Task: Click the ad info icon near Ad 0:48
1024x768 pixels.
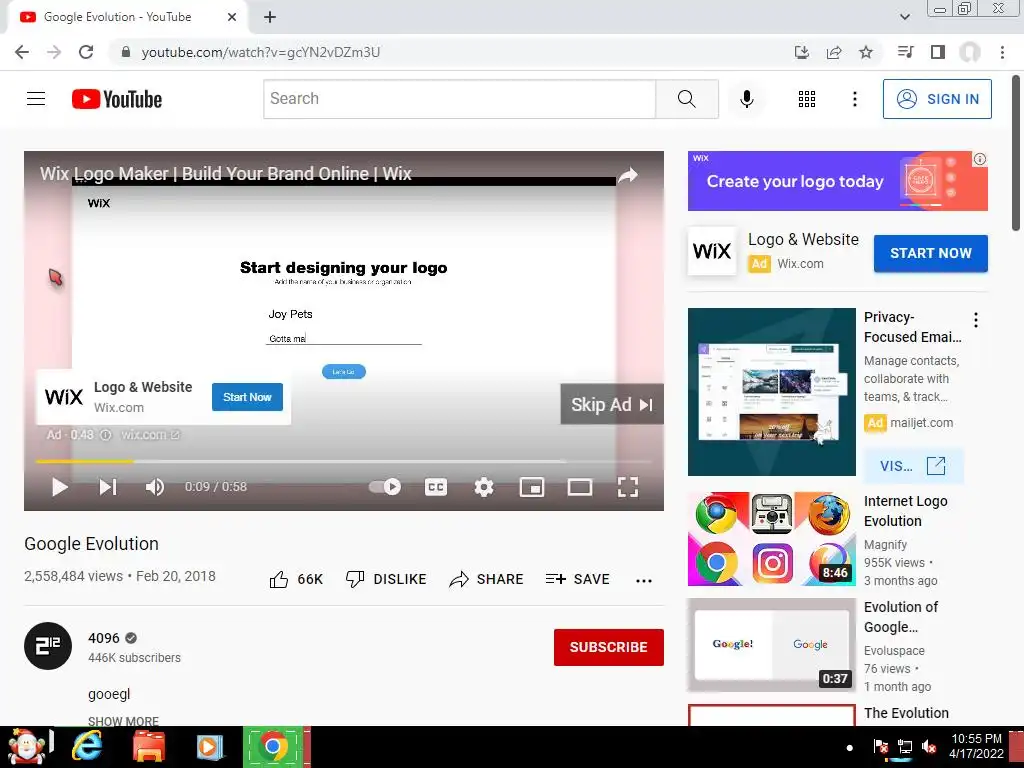Action: tap(106, 435)
